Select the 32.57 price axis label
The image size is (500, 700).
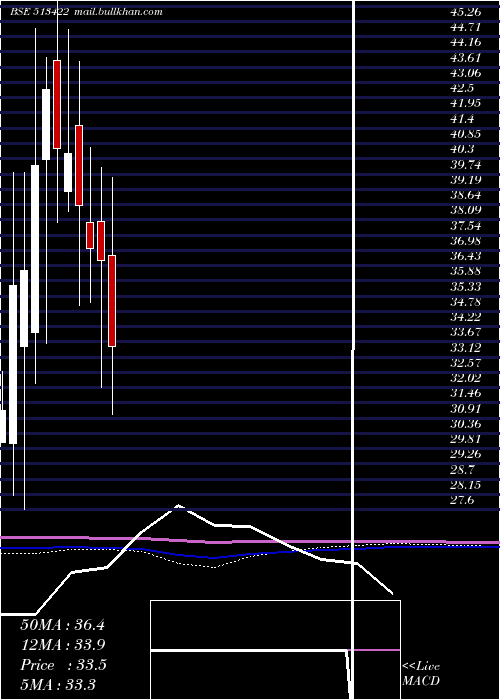[x=465, y=362]
